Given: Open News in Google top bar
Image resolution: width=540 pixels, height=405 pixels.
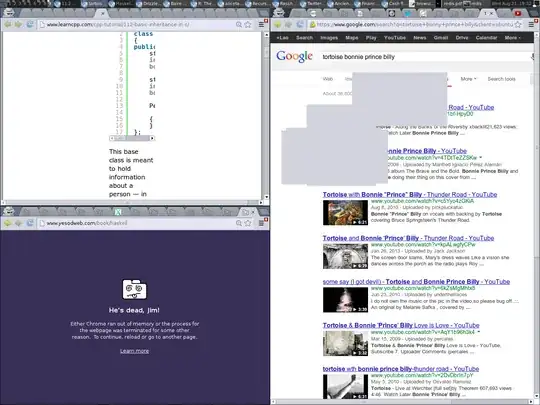Looking at the screenshot, I should [419, 38].
